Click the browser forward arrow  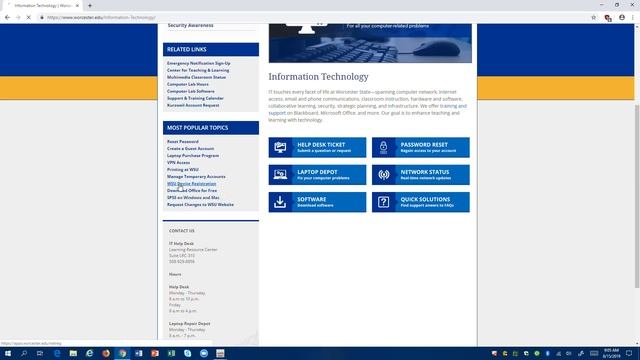pos(18,18)
